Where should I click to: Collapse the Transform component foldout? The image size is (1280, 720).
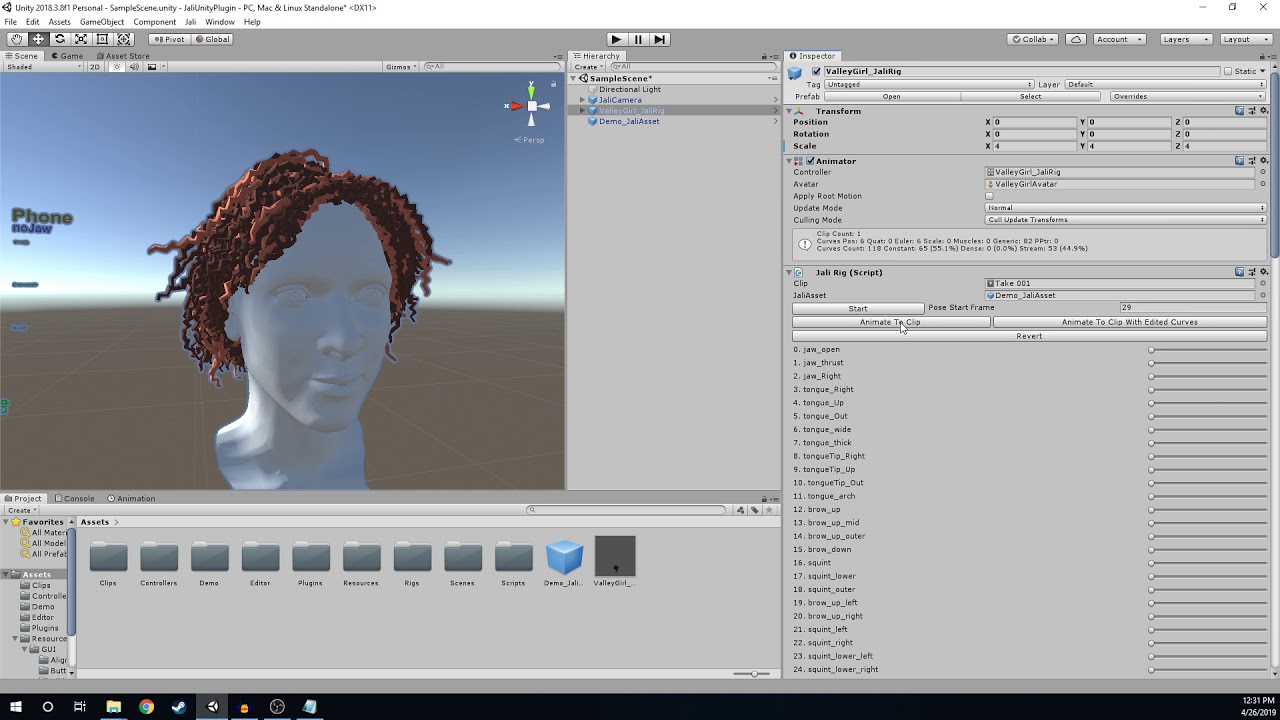tap(789, 111)
